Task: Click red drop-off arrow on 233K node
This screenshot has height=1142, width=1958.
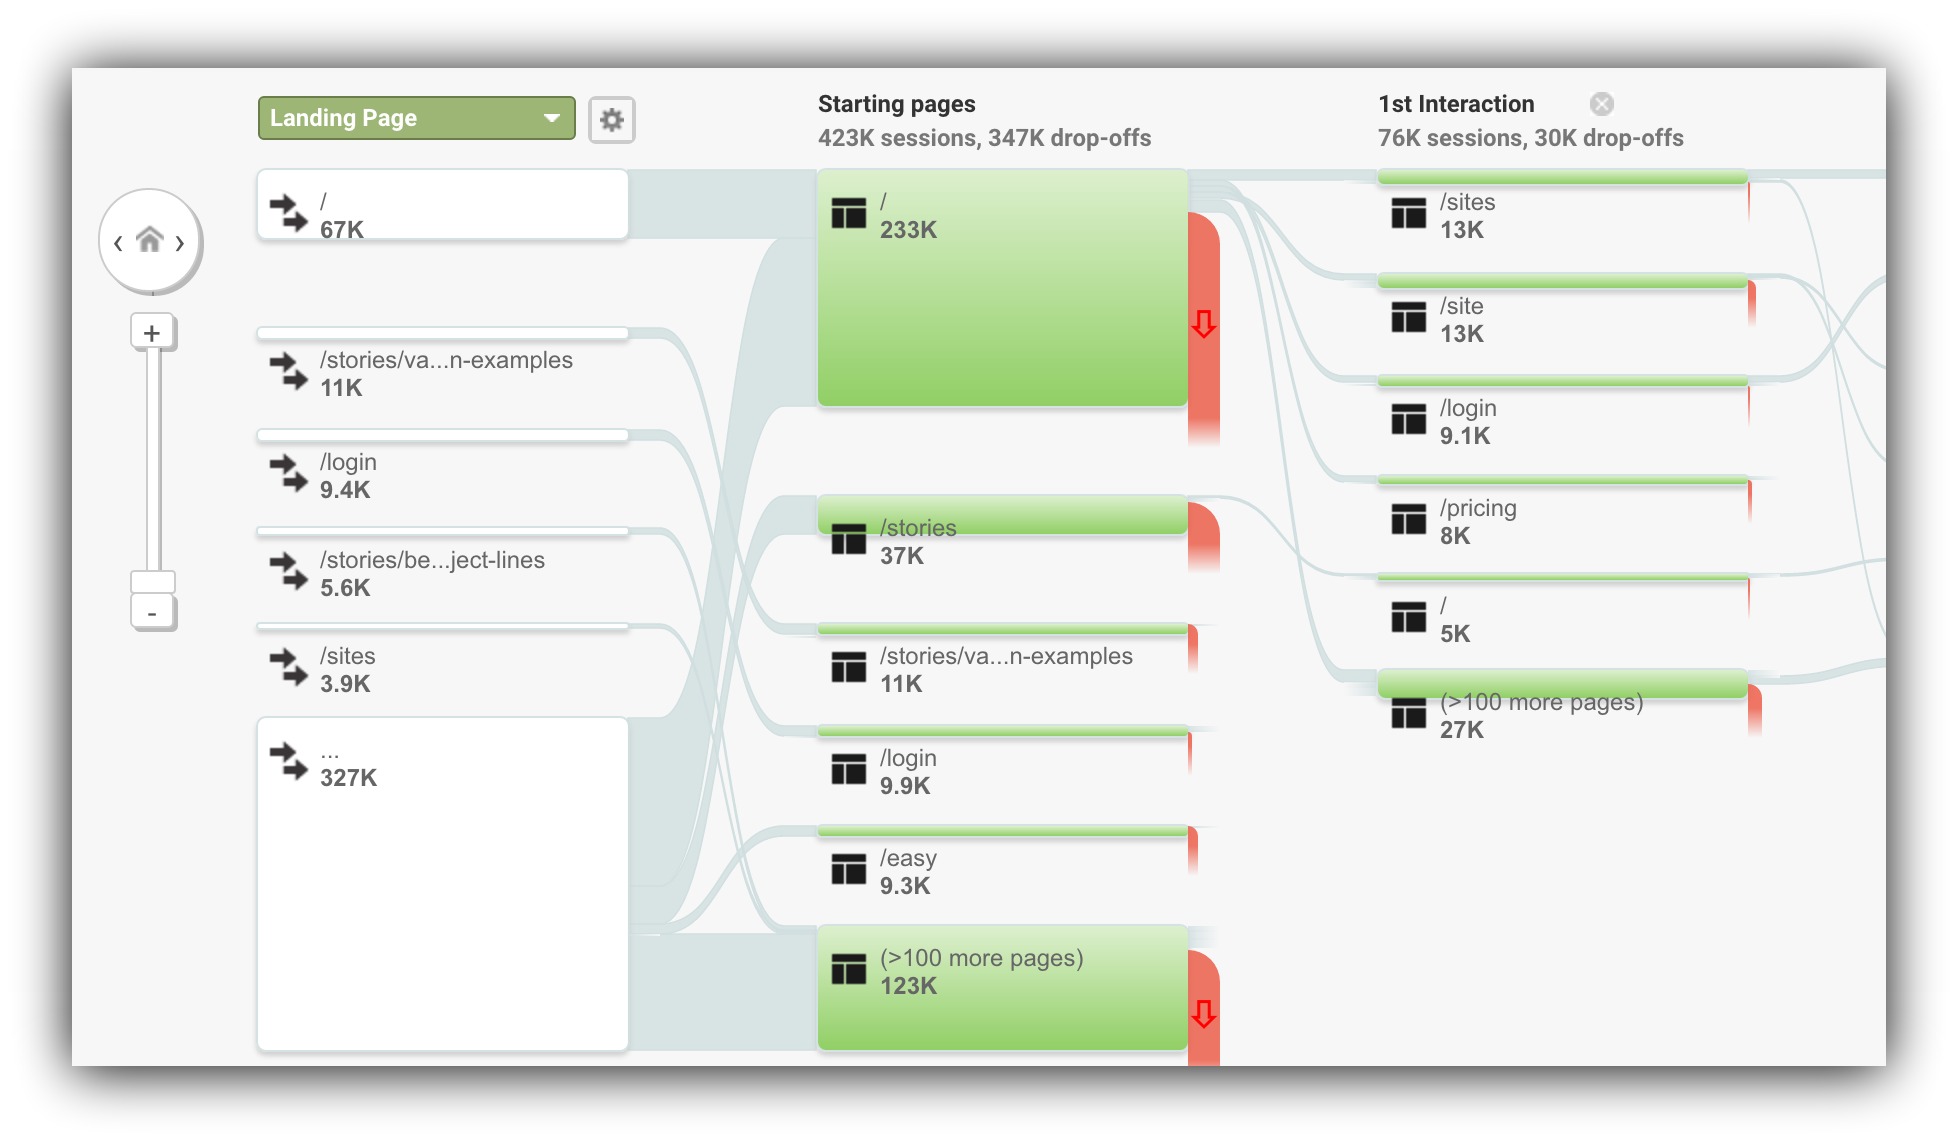Action: [x=1203, y=323]
